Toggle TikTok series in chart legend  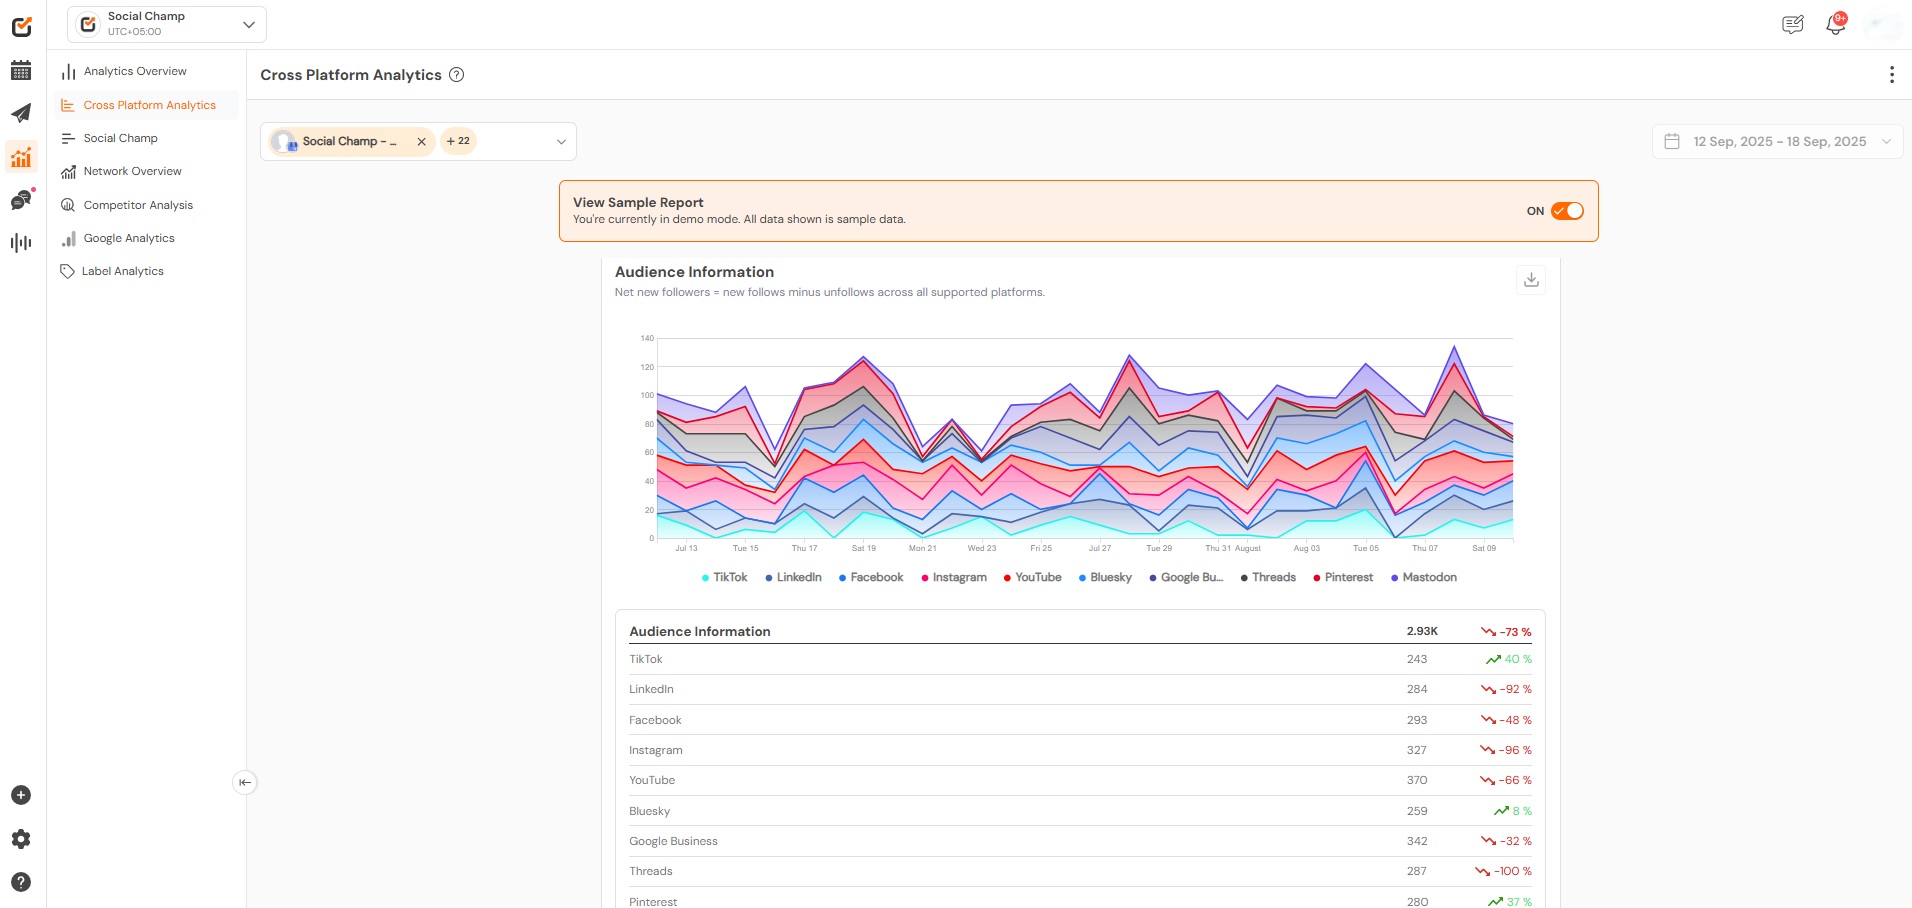(x=725, y=578)
